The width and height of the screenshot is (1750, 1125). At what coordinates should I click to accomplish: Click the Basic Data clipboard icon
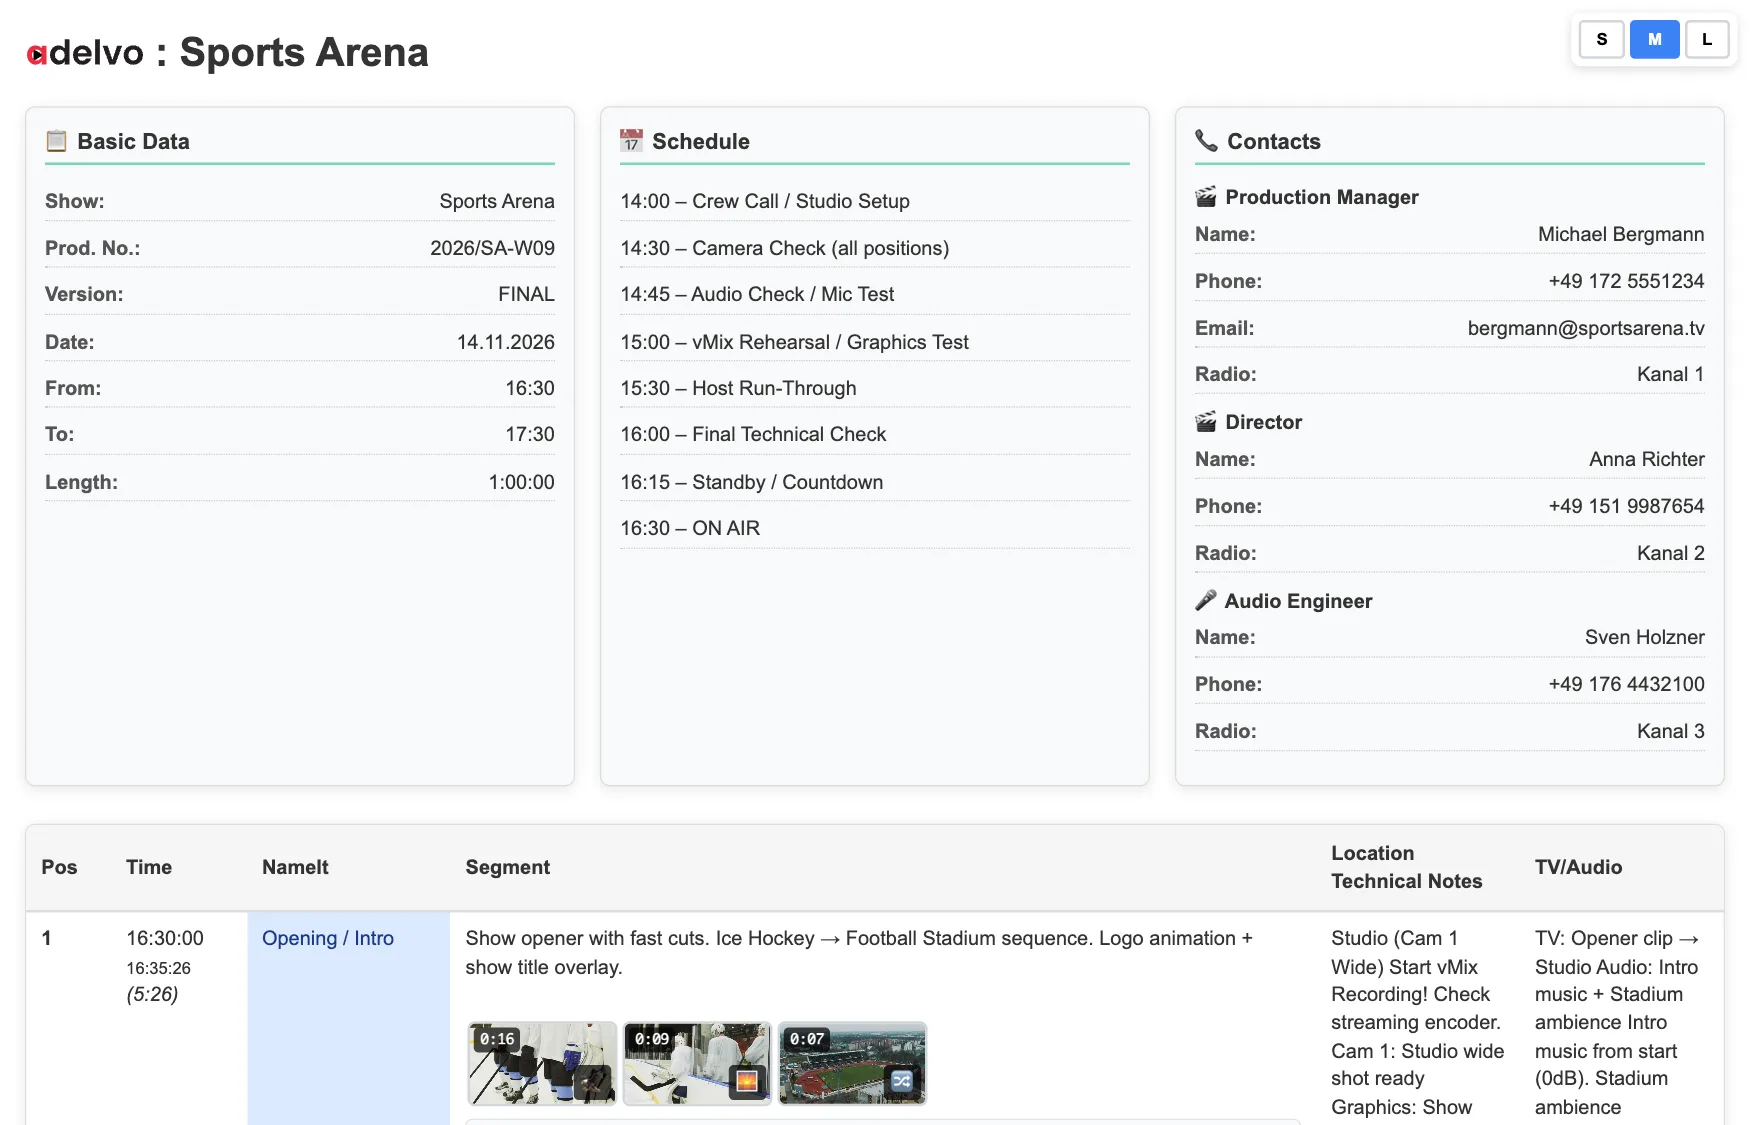pos(56,141)
